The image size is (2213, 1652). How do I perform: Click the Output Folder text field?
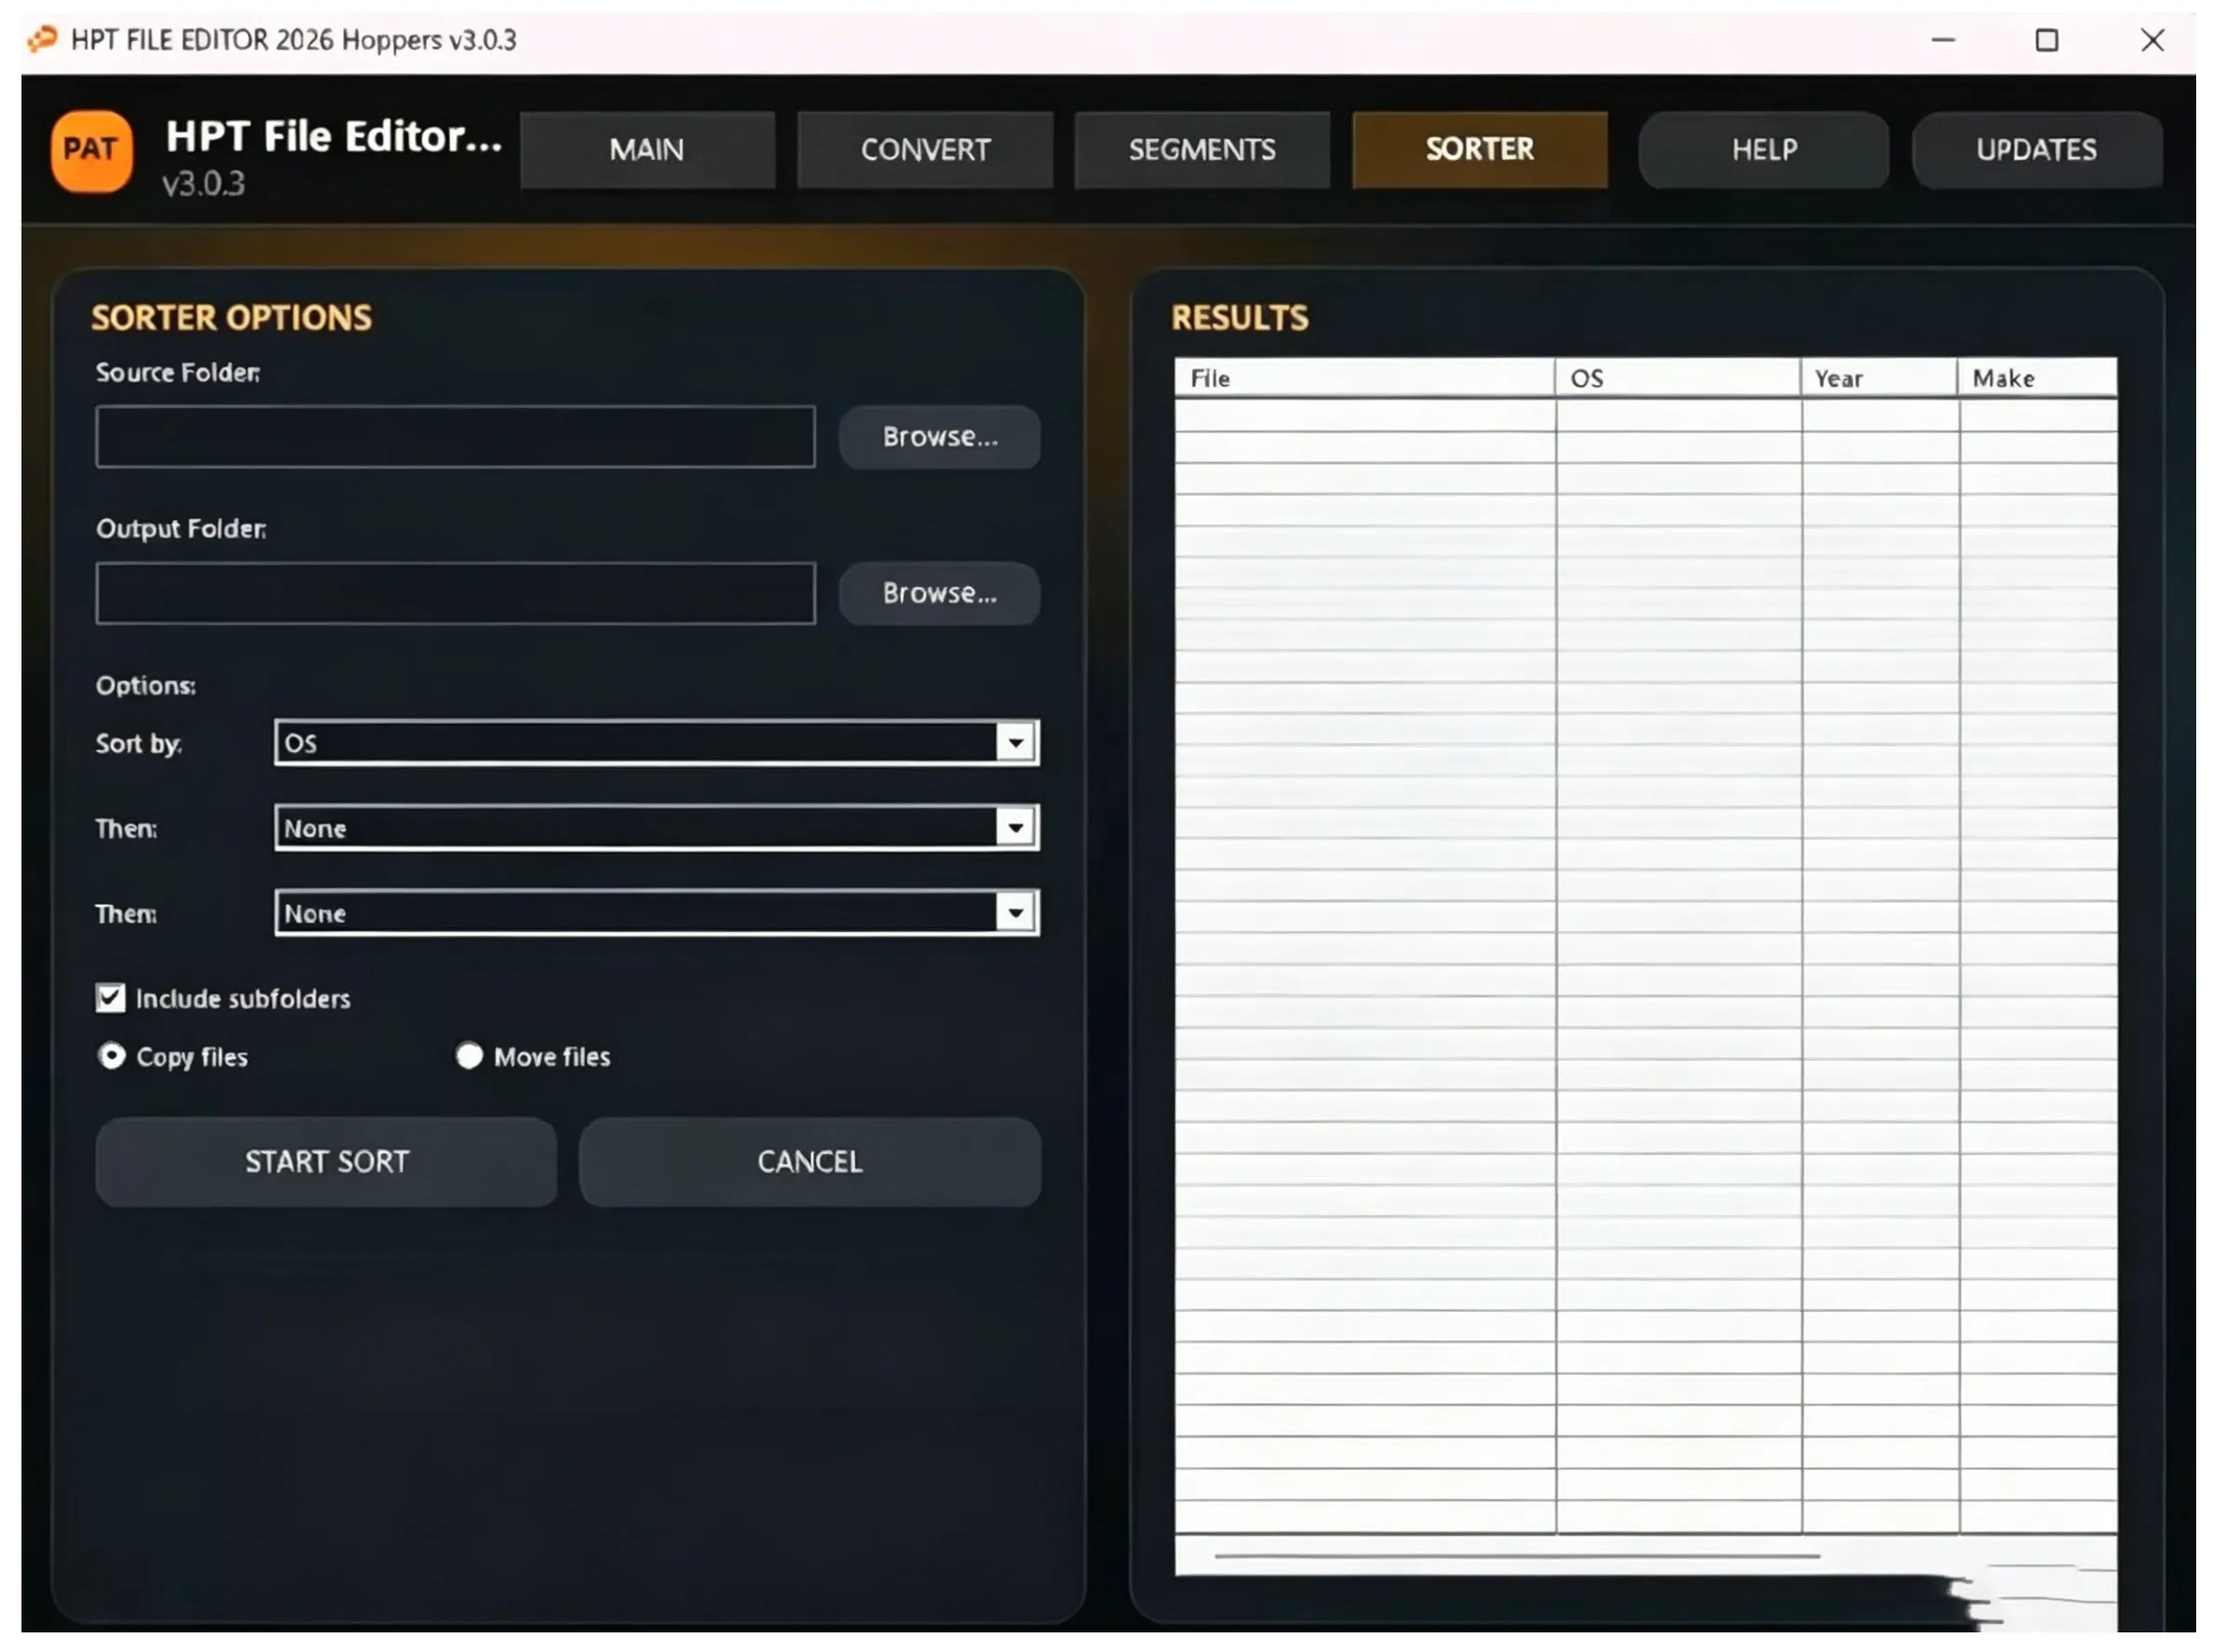tap(455, 592)
